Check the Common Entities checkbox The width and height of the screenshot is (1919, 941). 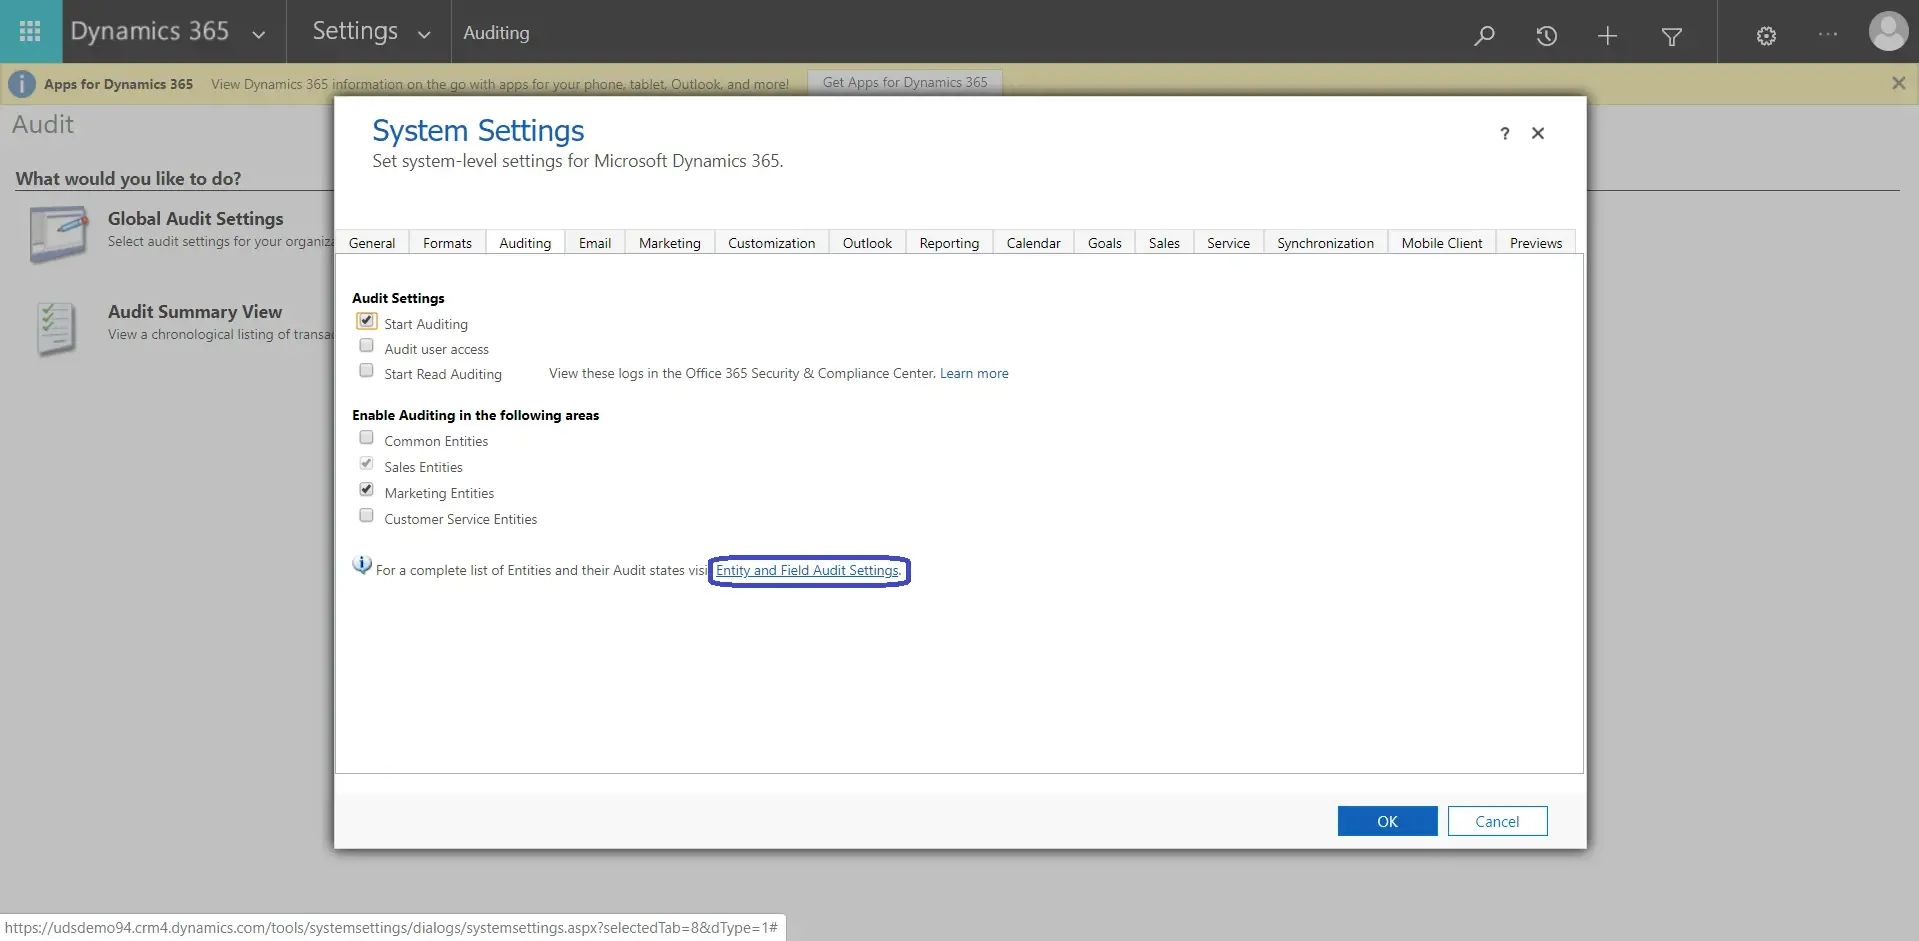coord(366,438)
